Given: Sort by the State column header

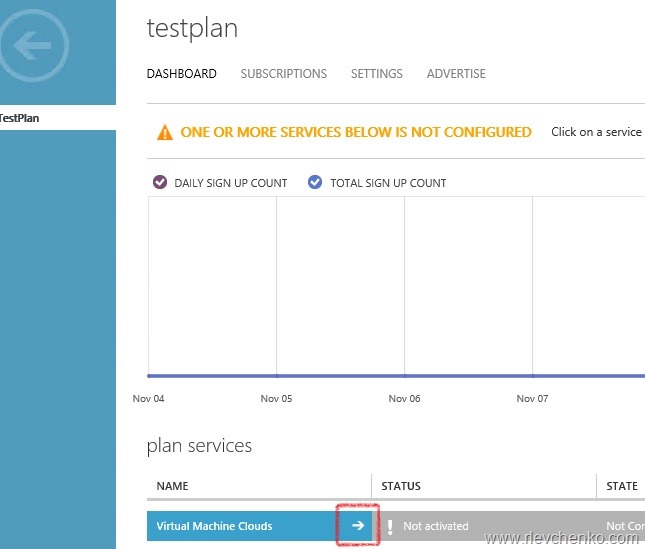Looking at the screenshot, I should point(621,486).
